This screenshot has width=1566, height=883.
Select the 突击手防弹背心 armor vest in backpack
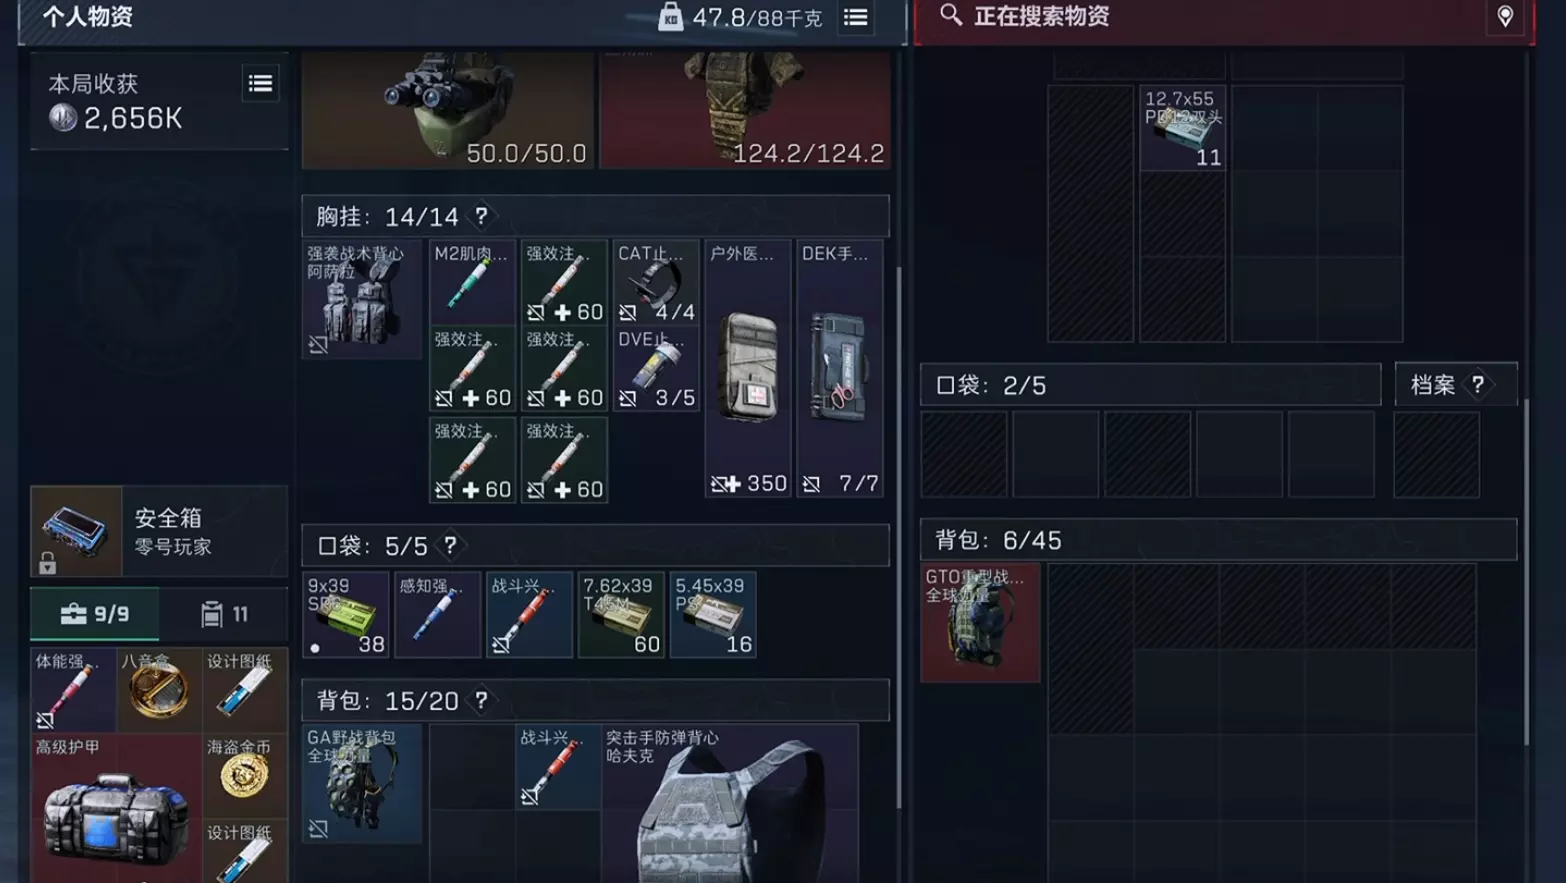(730, 804)
